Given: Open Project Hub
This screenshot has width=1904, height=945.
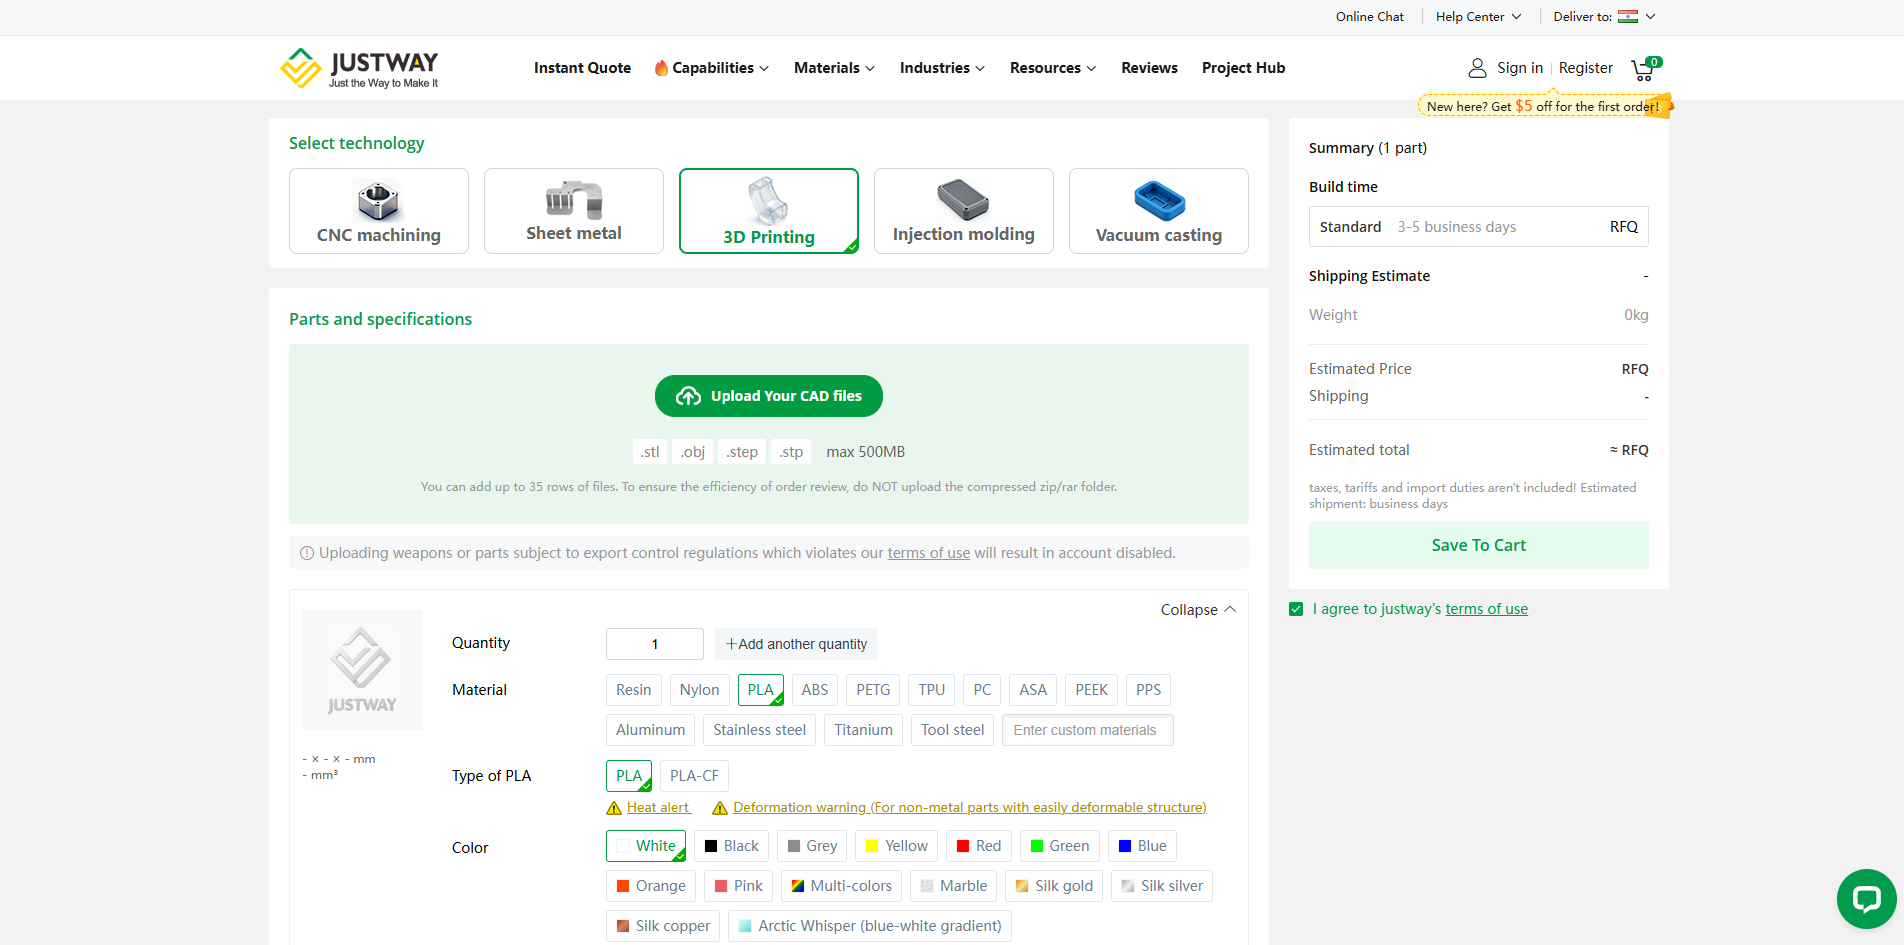Looking at the screenshot, I should coord(1243,68).
